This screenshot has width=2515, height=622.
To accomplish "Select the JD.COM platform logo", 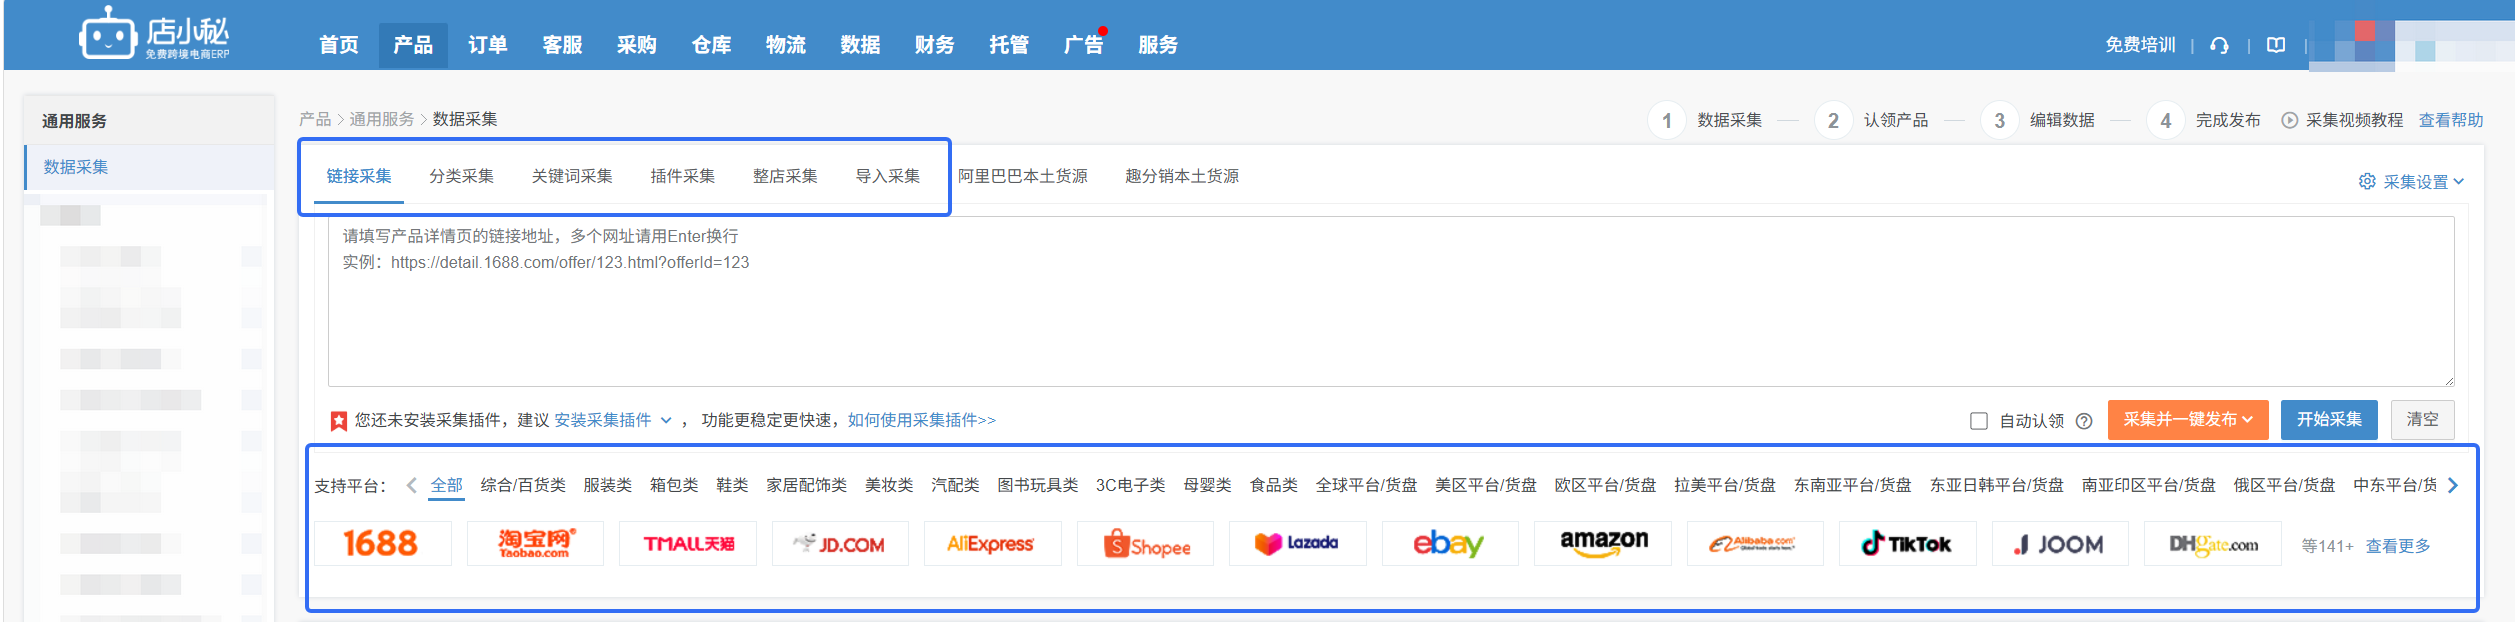I will click(840, 543).
